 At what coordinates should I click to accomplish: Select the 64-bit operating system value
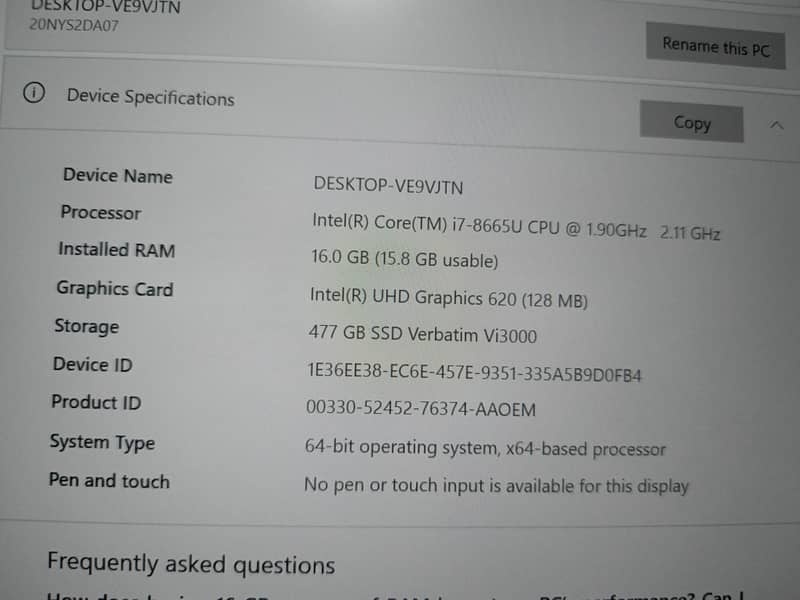click(x=485, y=447)
